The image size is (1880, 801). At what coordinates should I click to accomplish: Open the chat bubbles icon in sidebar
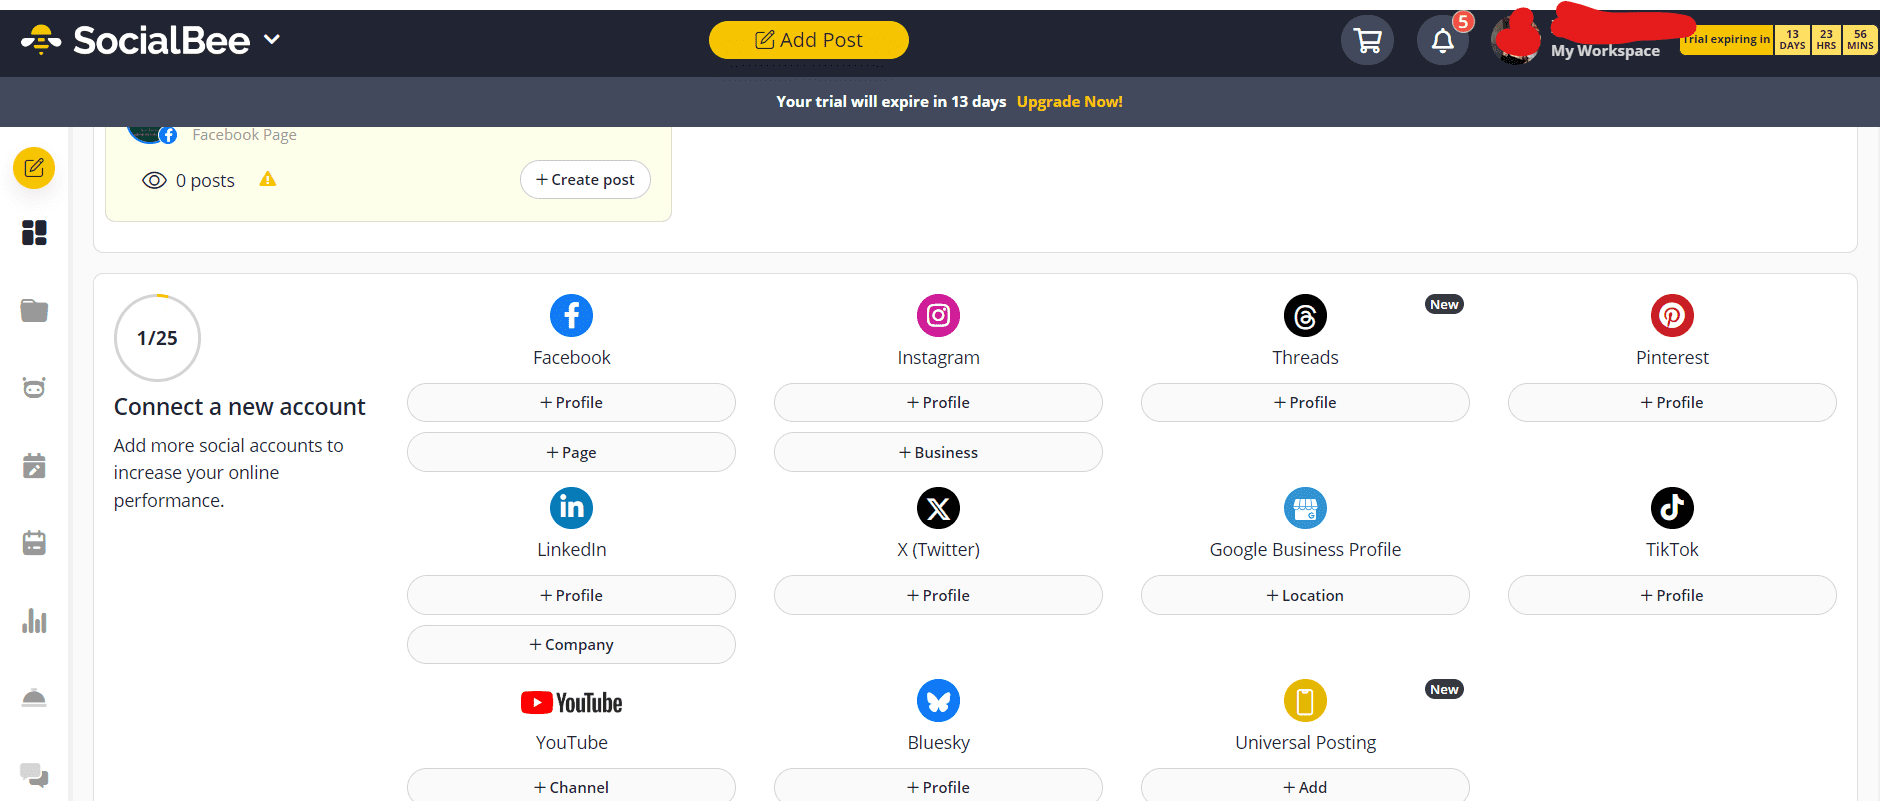34,775
